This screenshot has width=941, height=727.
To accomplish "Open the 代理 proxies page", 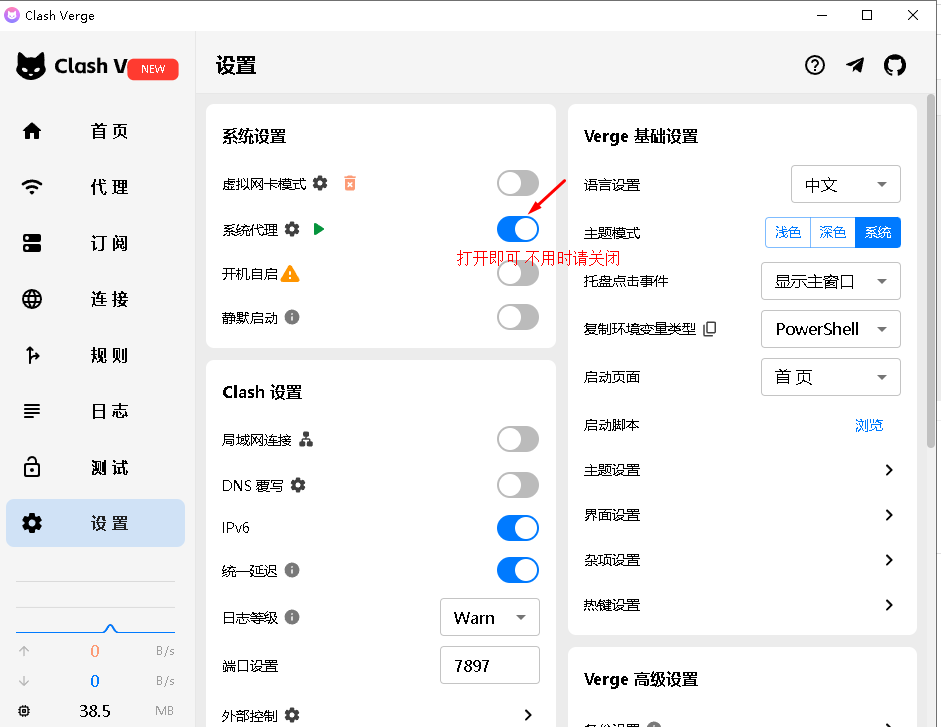I will 95,187.
